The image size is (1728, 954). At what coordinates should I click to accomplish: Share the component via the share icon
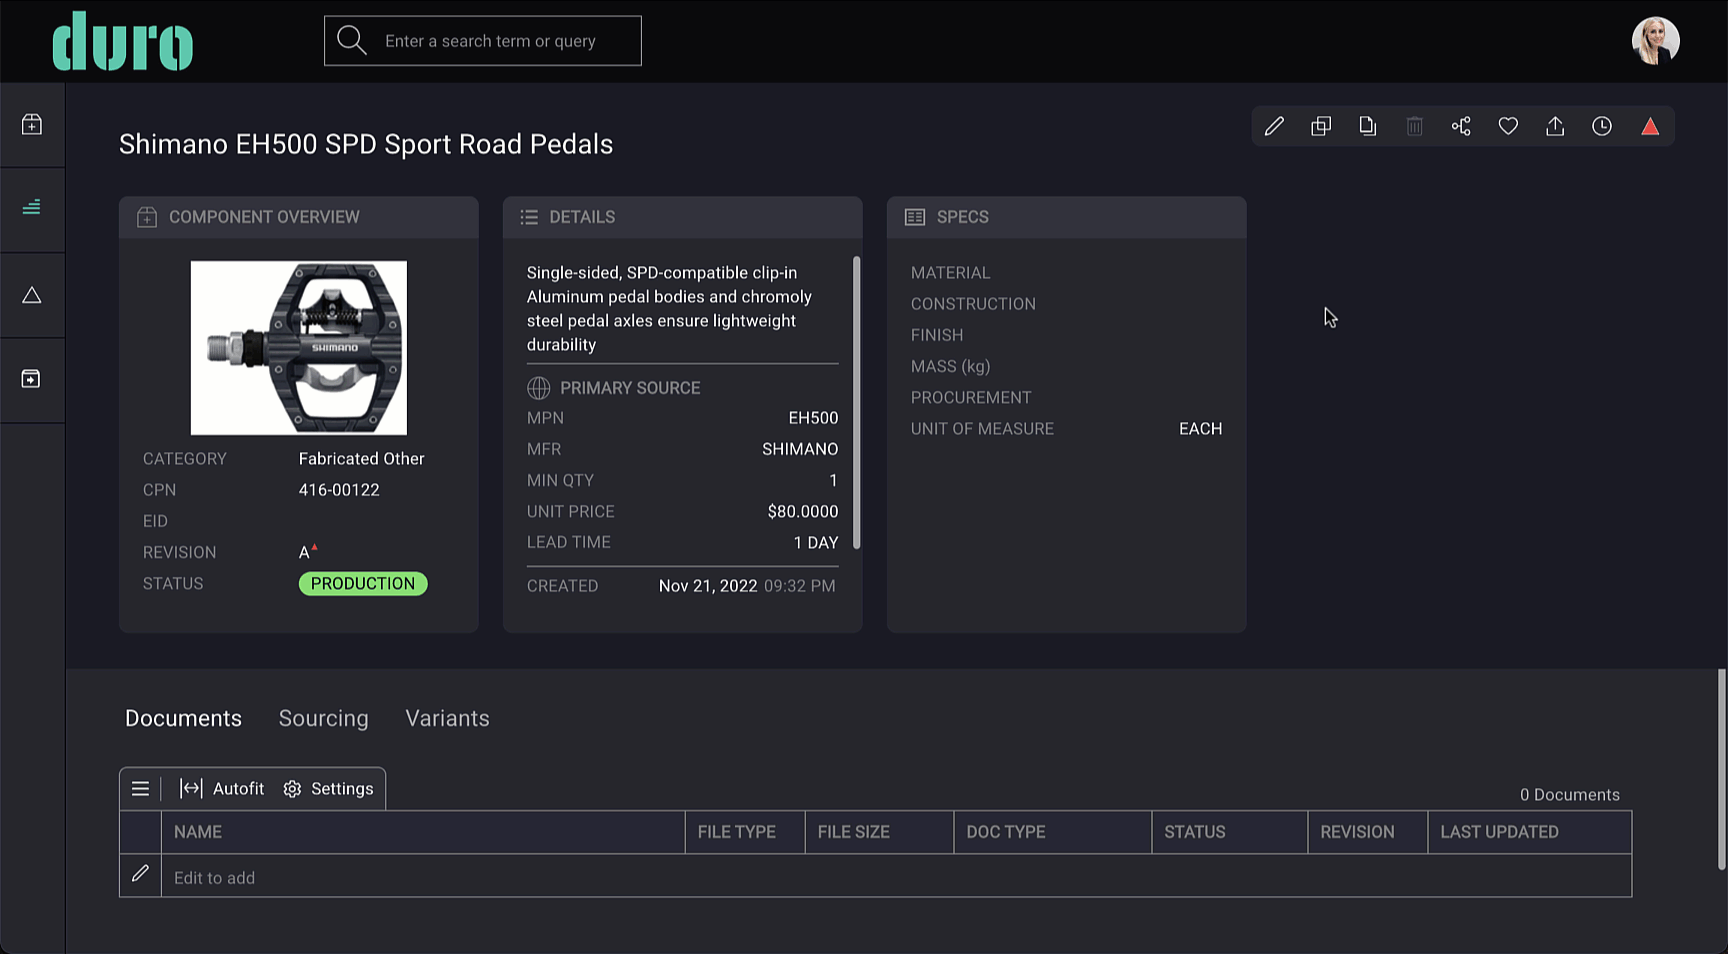(x=1460, y=126)
